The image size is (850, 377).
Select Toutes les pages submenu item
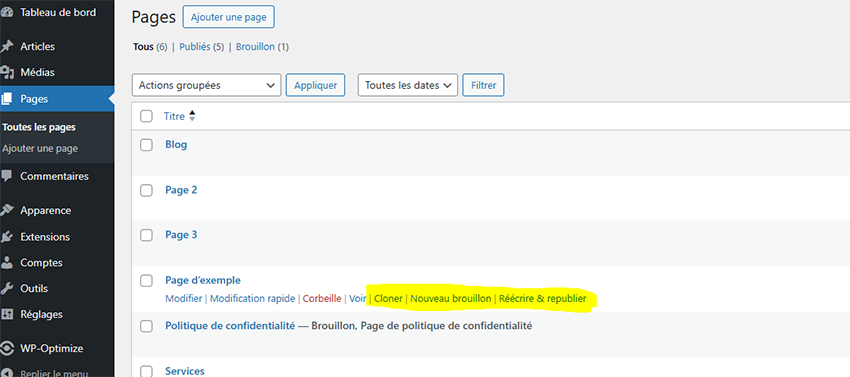(38, 128)
